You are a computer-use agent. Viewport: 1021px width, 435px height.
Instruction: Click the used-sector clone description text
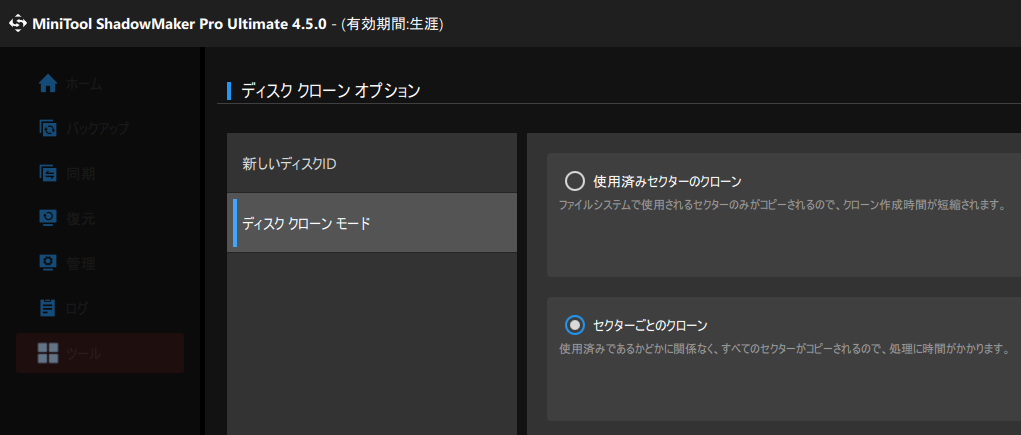pyautogui.click(x=783, y=205)
